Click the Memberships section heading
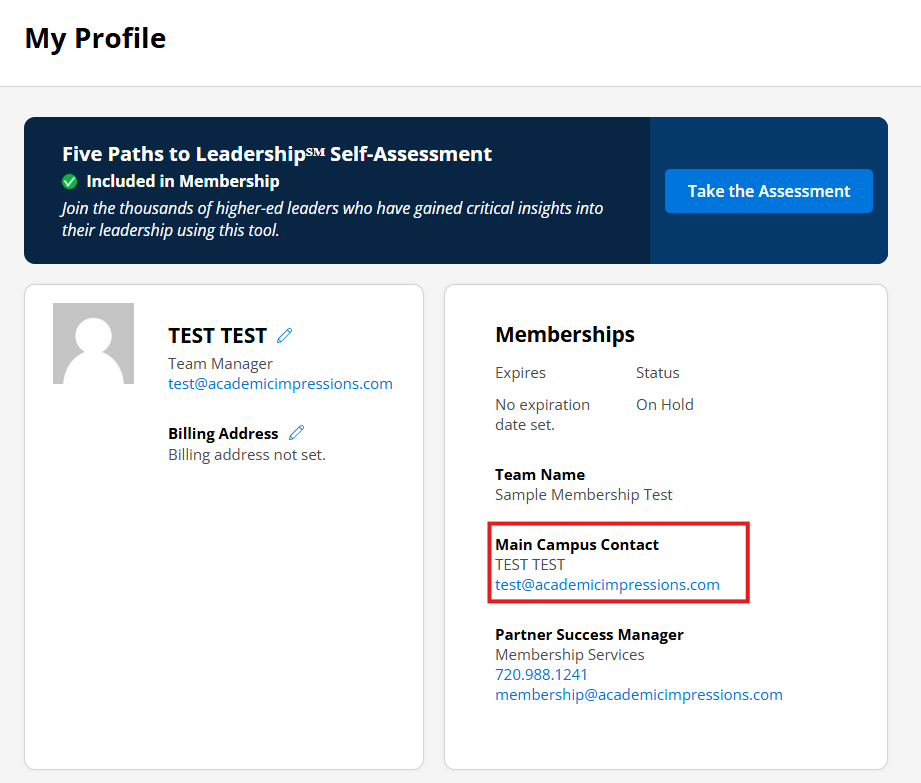Image resolution: width=921 pixels, height=783 pixels. coord(565,334)
